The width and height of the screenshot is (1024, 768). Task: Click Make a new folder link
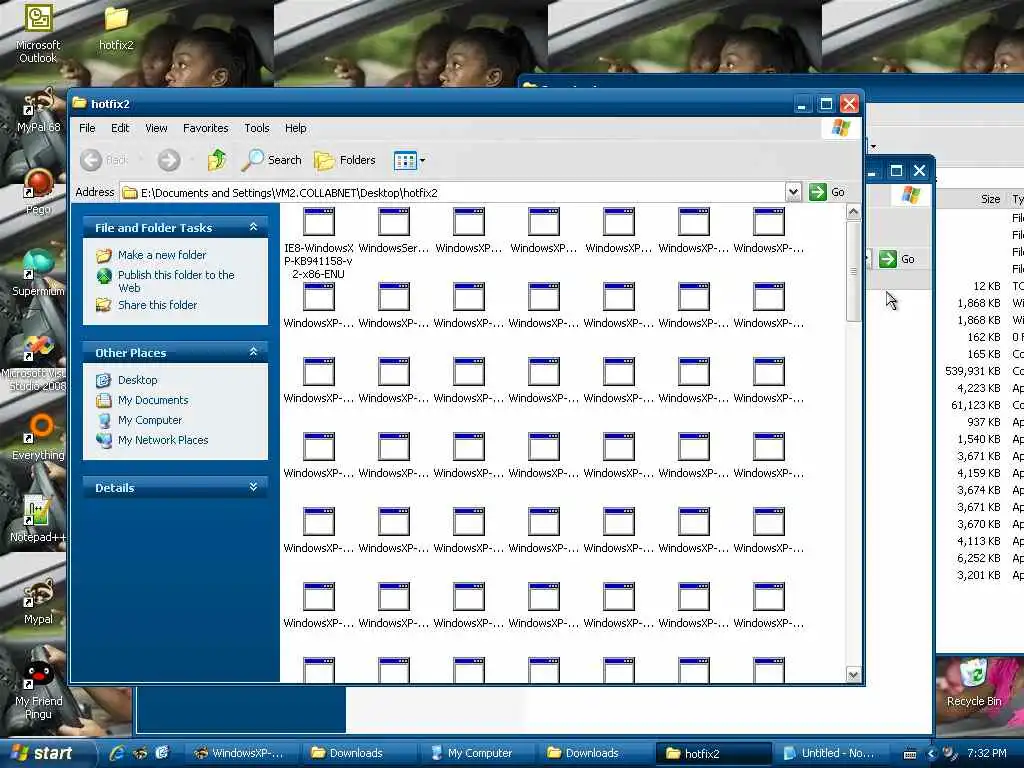tap(162, 255)
